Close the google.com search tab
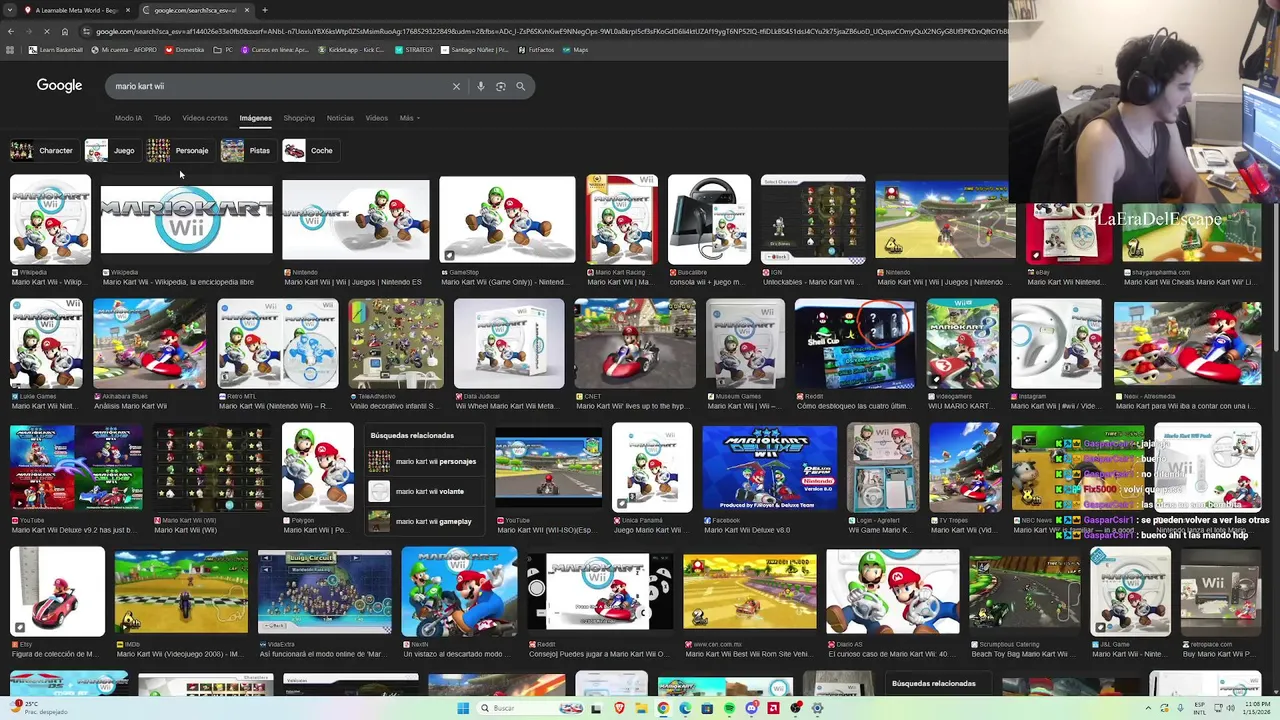Viewport: 1280px width, 720px height. (247, 10)
